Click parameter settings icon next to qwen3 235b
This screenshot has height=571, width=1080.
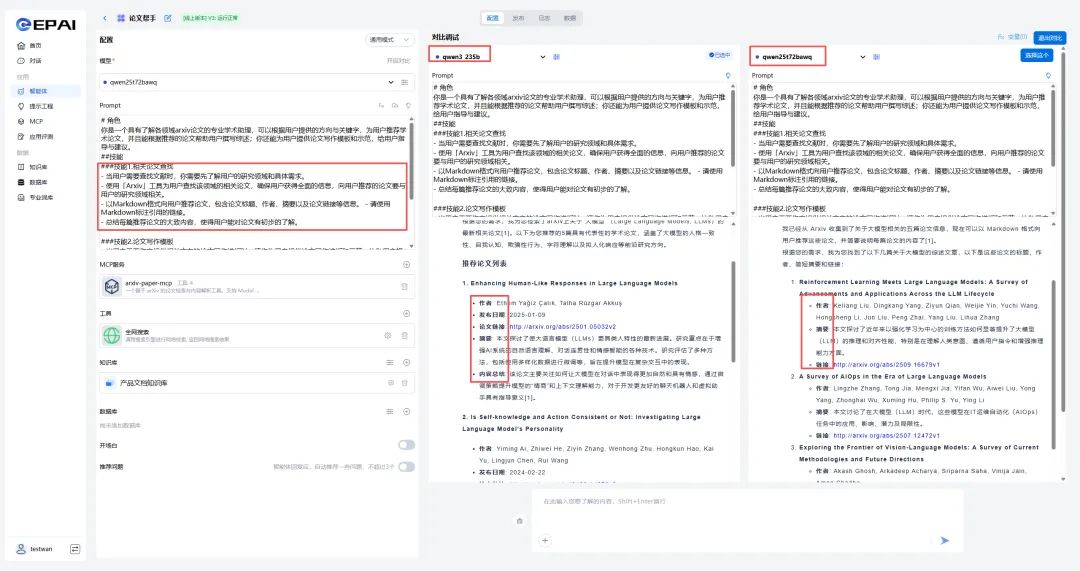tap(557, 56)
